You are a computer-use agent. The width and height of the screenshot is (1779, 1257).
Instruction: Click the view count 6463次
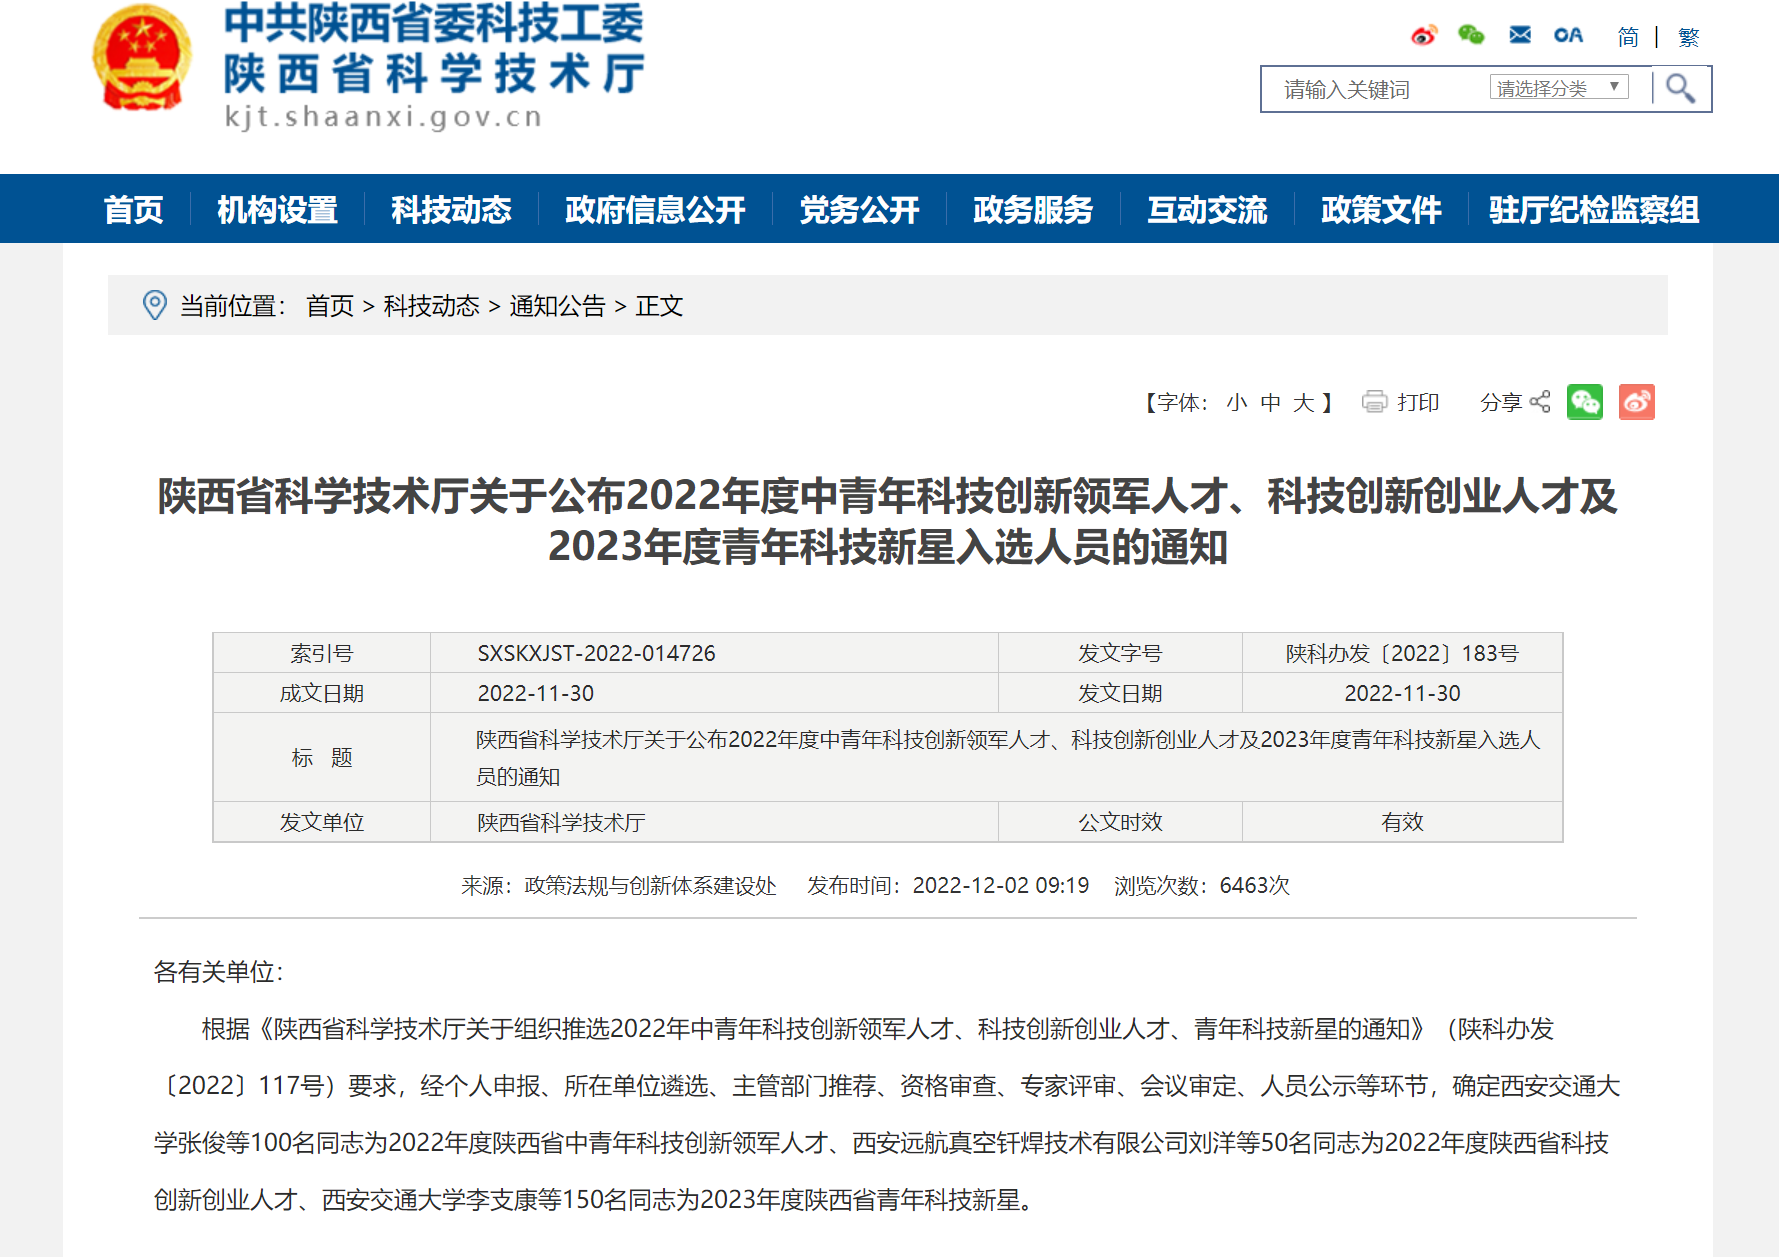(x=1254, y=885)
